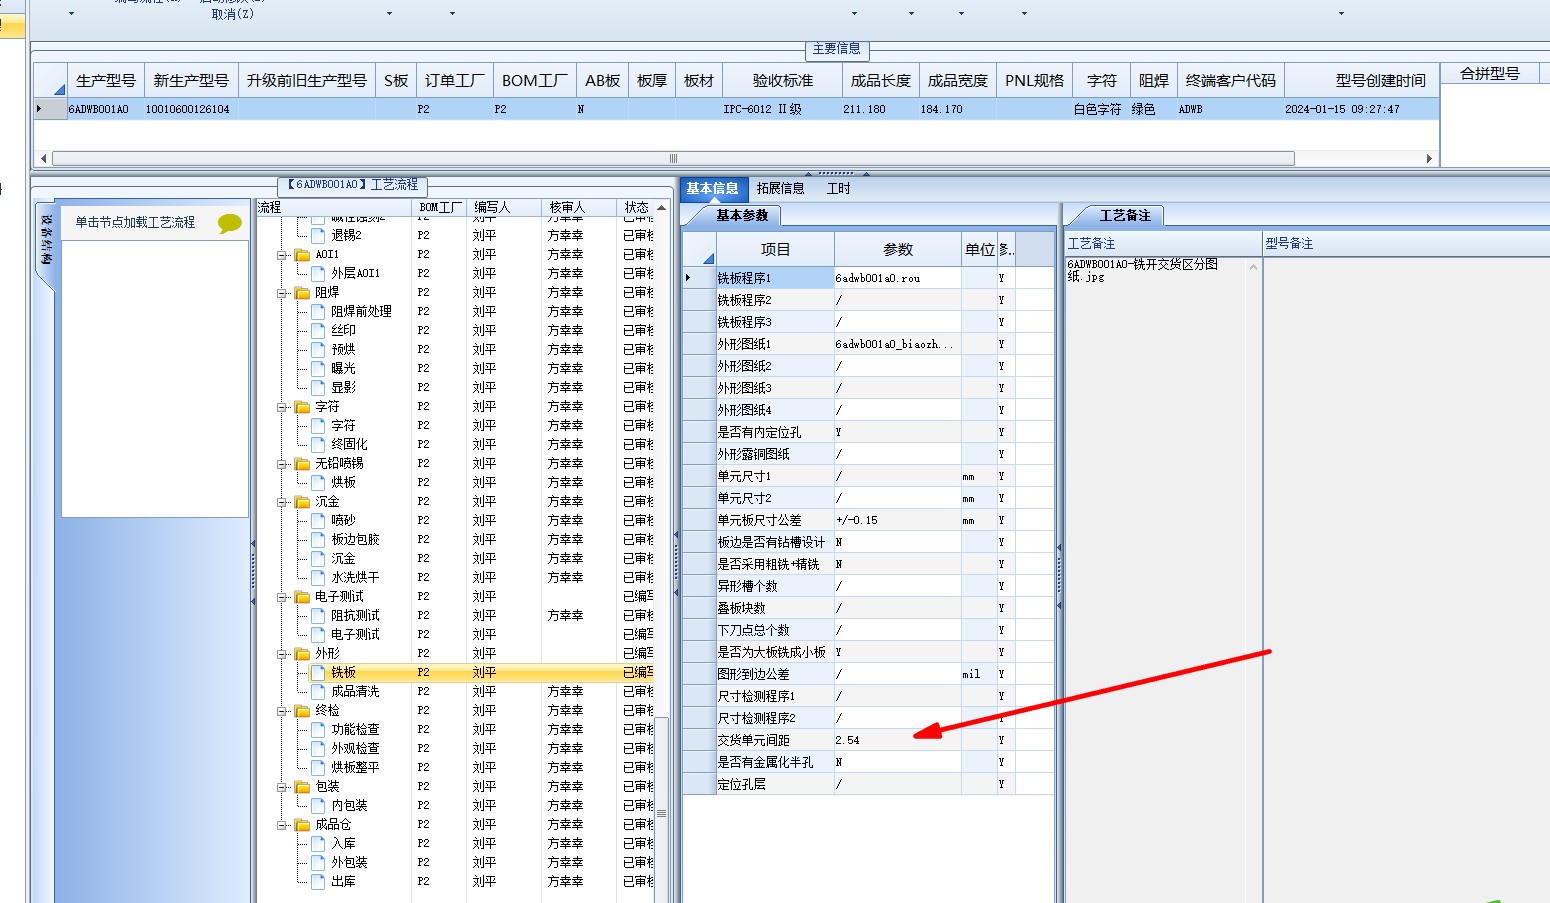
Task: Click the 211.180 成品长度 cell
Action: coord(880,109)
